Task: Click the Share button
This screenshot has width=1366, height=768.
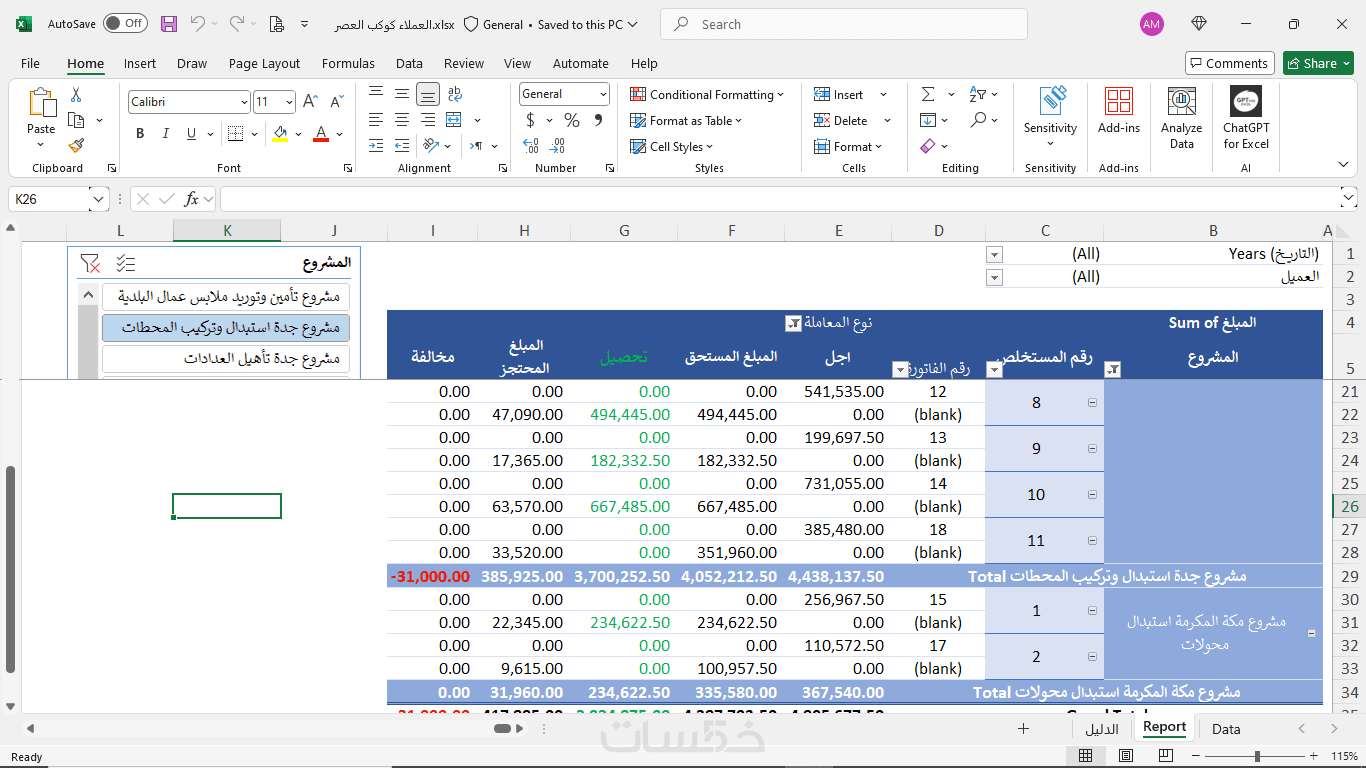Action: click(x=1318, y=63)
